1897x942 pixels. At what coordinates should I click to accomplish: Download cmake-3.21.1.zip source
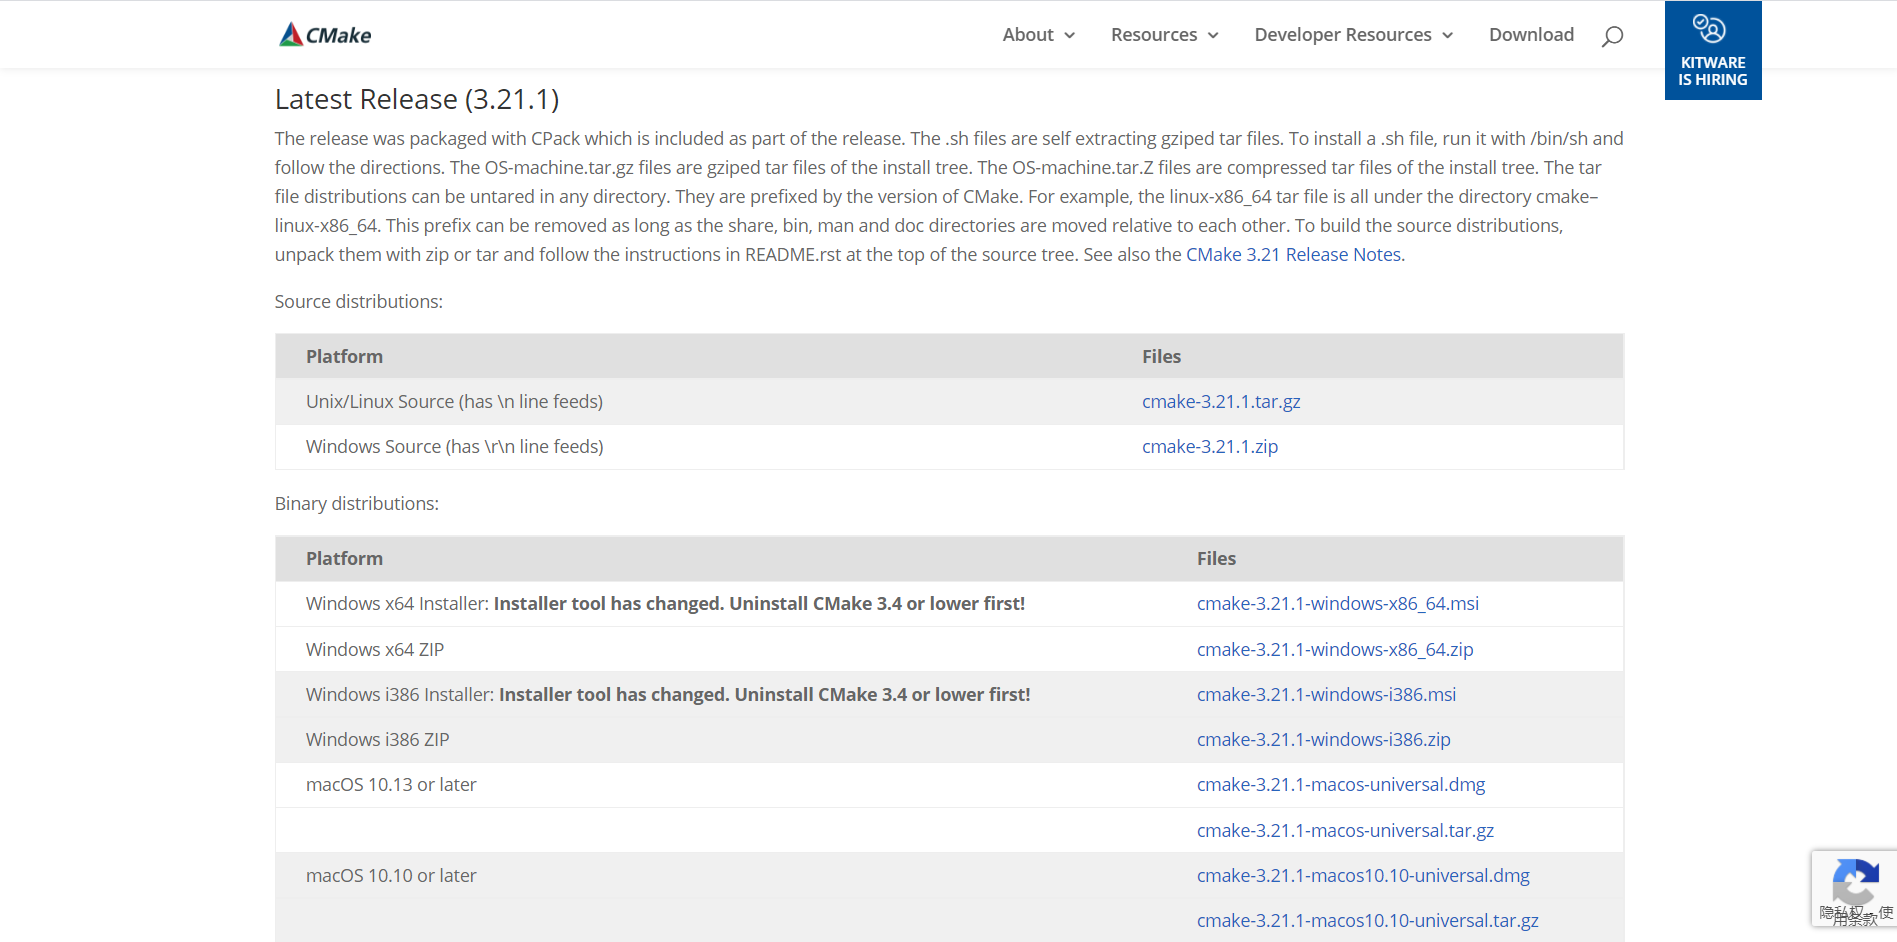(x=1210, y=447)
